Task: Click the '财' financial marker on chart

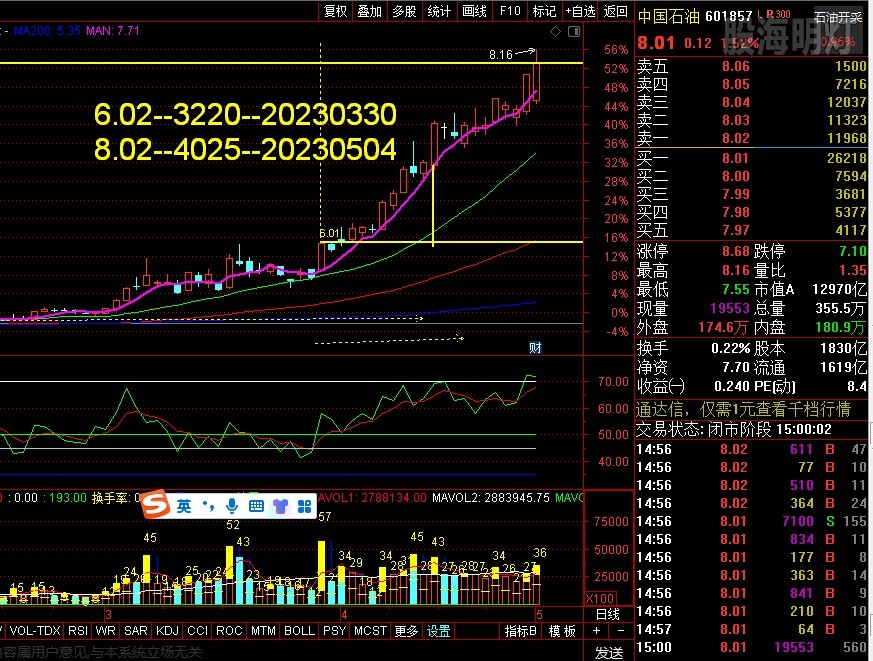Action: 535,347
